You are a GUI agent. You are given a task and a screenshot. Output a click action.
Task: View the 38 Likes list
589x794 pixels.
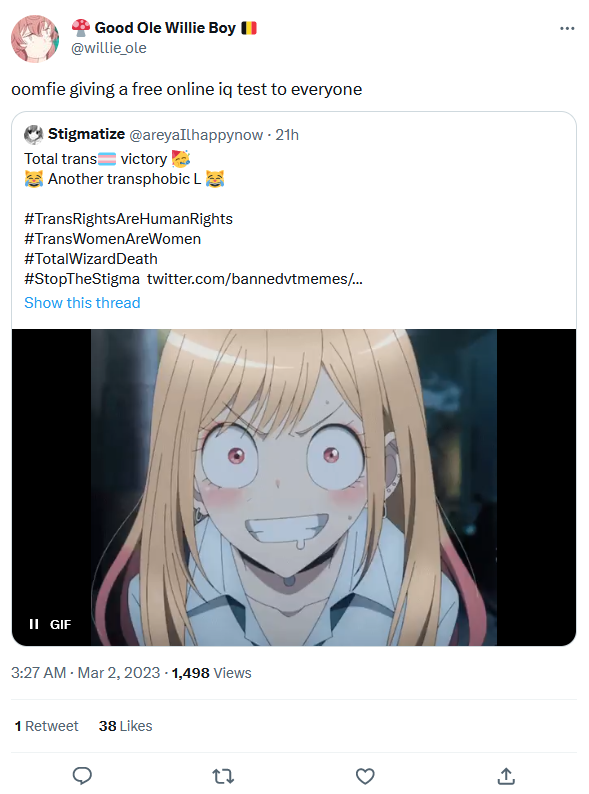point(126,726)
